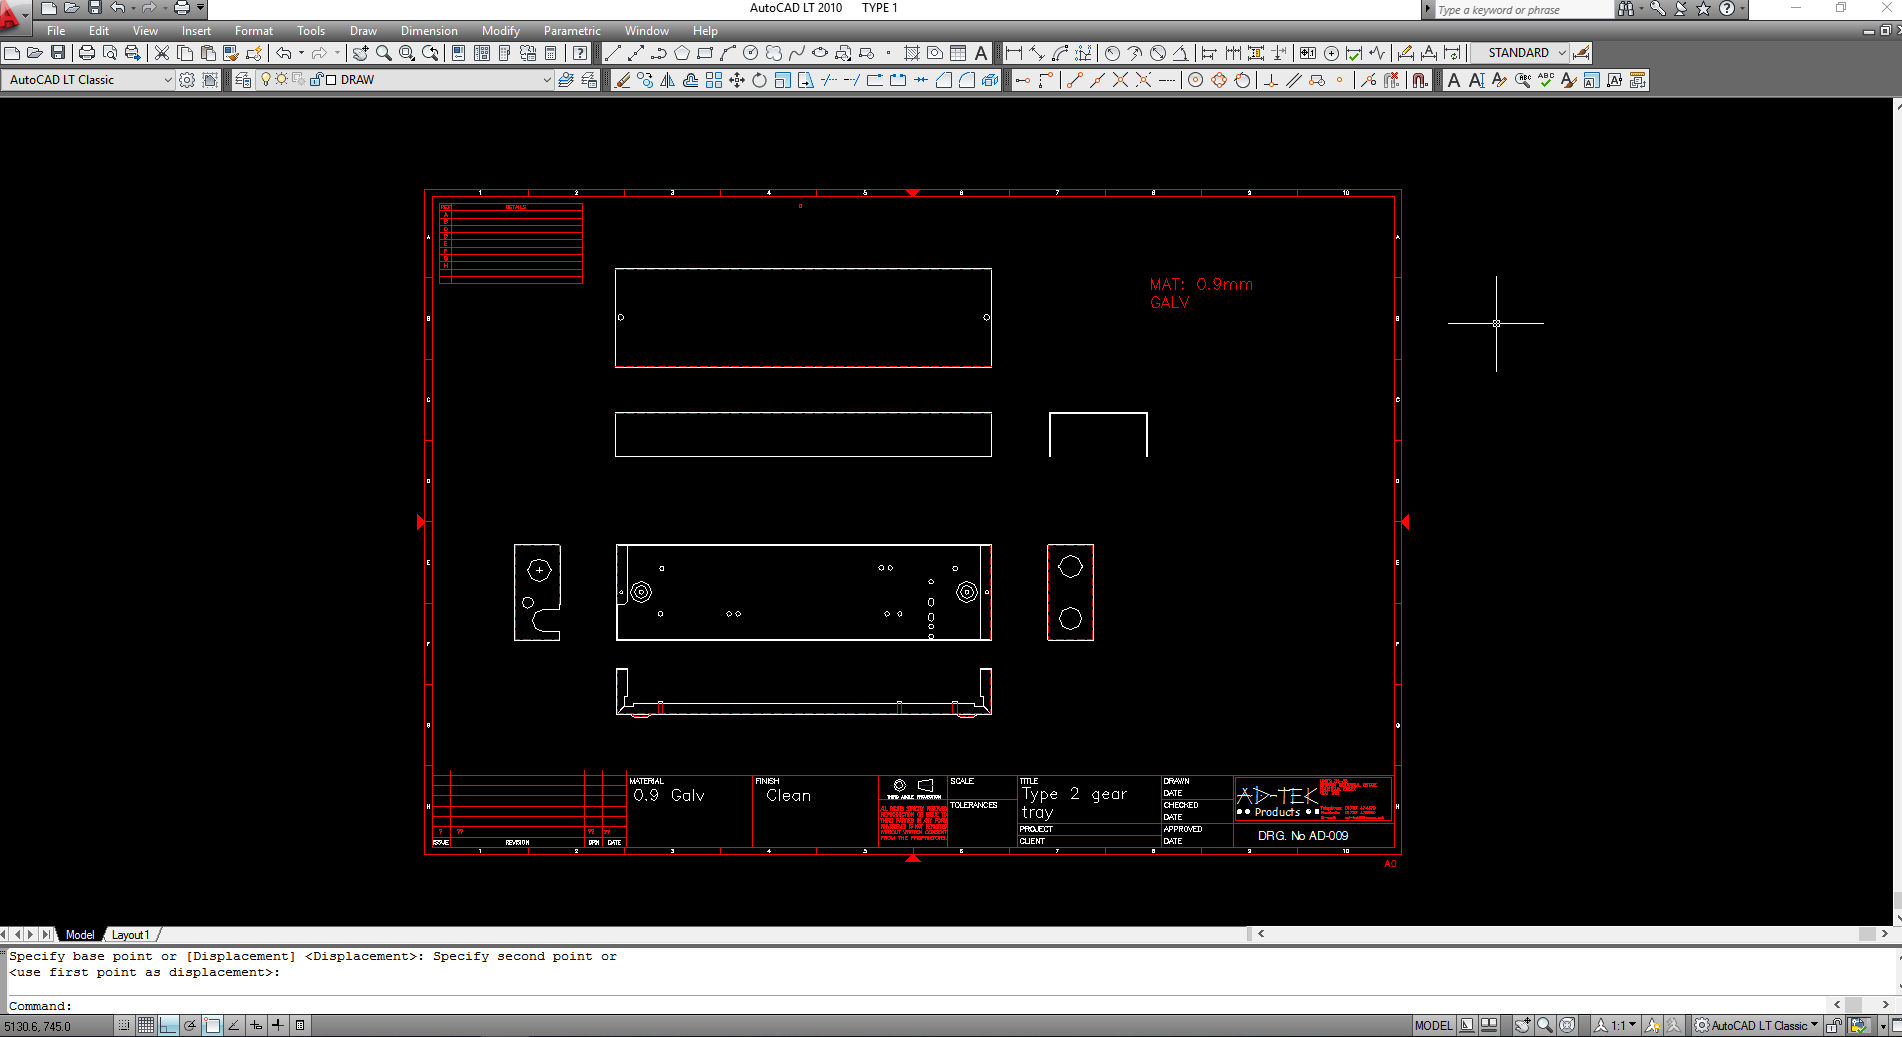Click the Cut scissors icon
1902x1037 pixels.
[x=161, y=53]
